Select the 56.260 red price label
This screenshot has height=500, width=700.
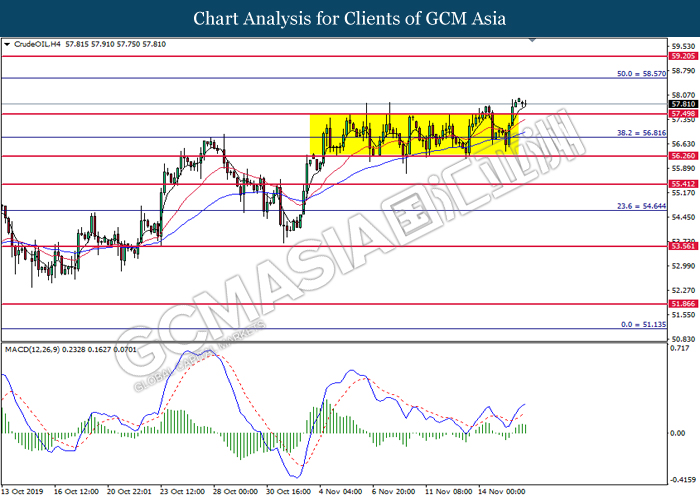[x=683, y=156]
